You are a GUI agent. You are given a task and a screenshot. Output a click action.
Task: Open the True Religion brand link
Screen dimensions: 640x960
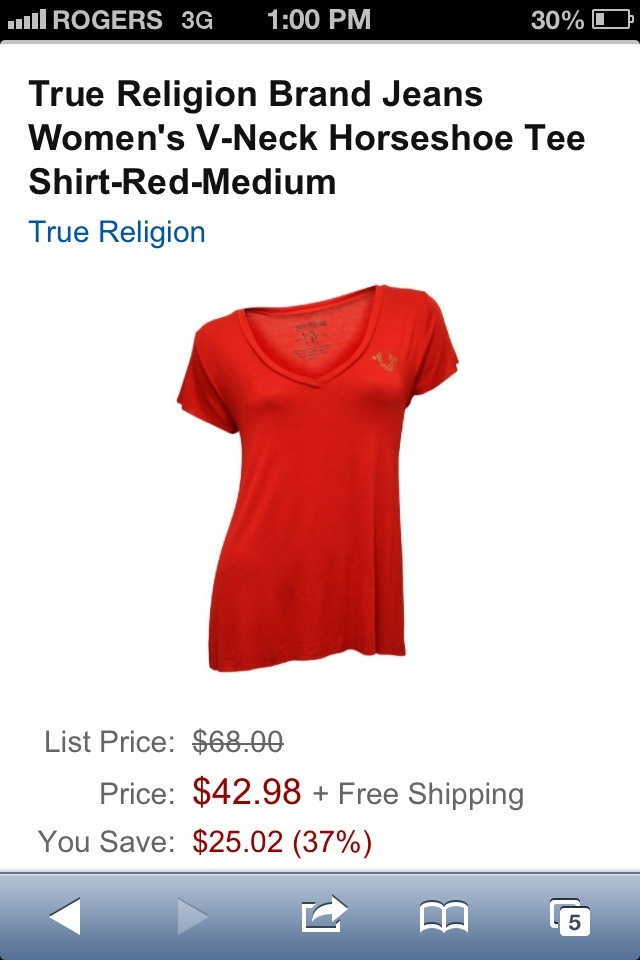[x=117, y=232]
